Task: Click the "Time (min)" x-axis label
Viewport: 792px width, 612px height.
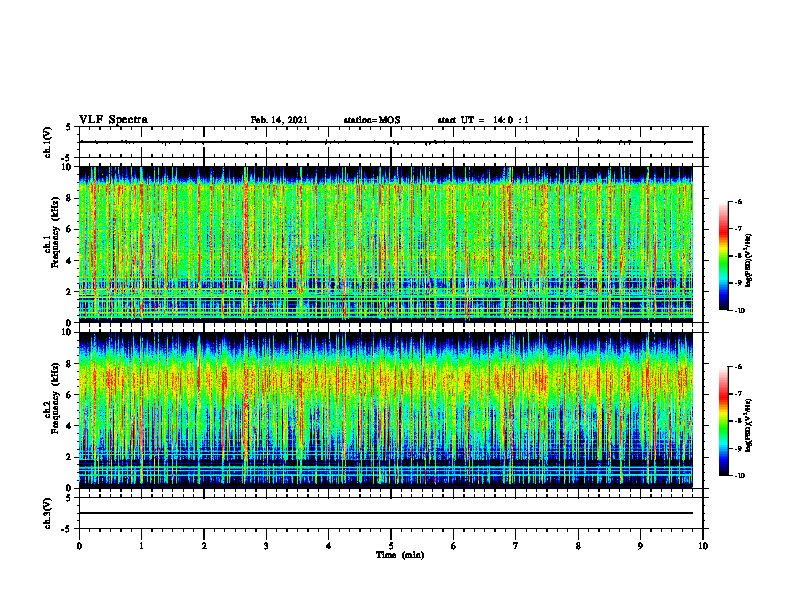Action: (x=400, y=555)
